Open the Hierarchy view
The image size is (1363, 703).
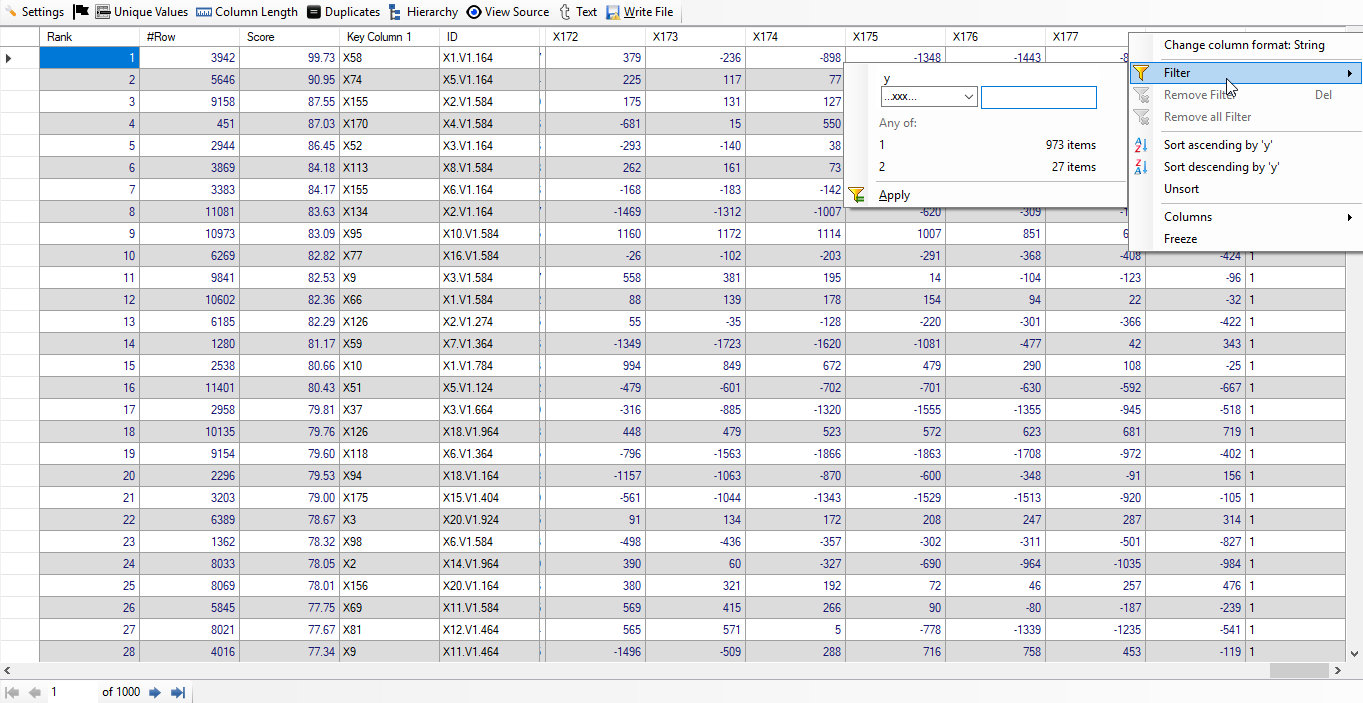pyautogui.click(x=422, y=12)
